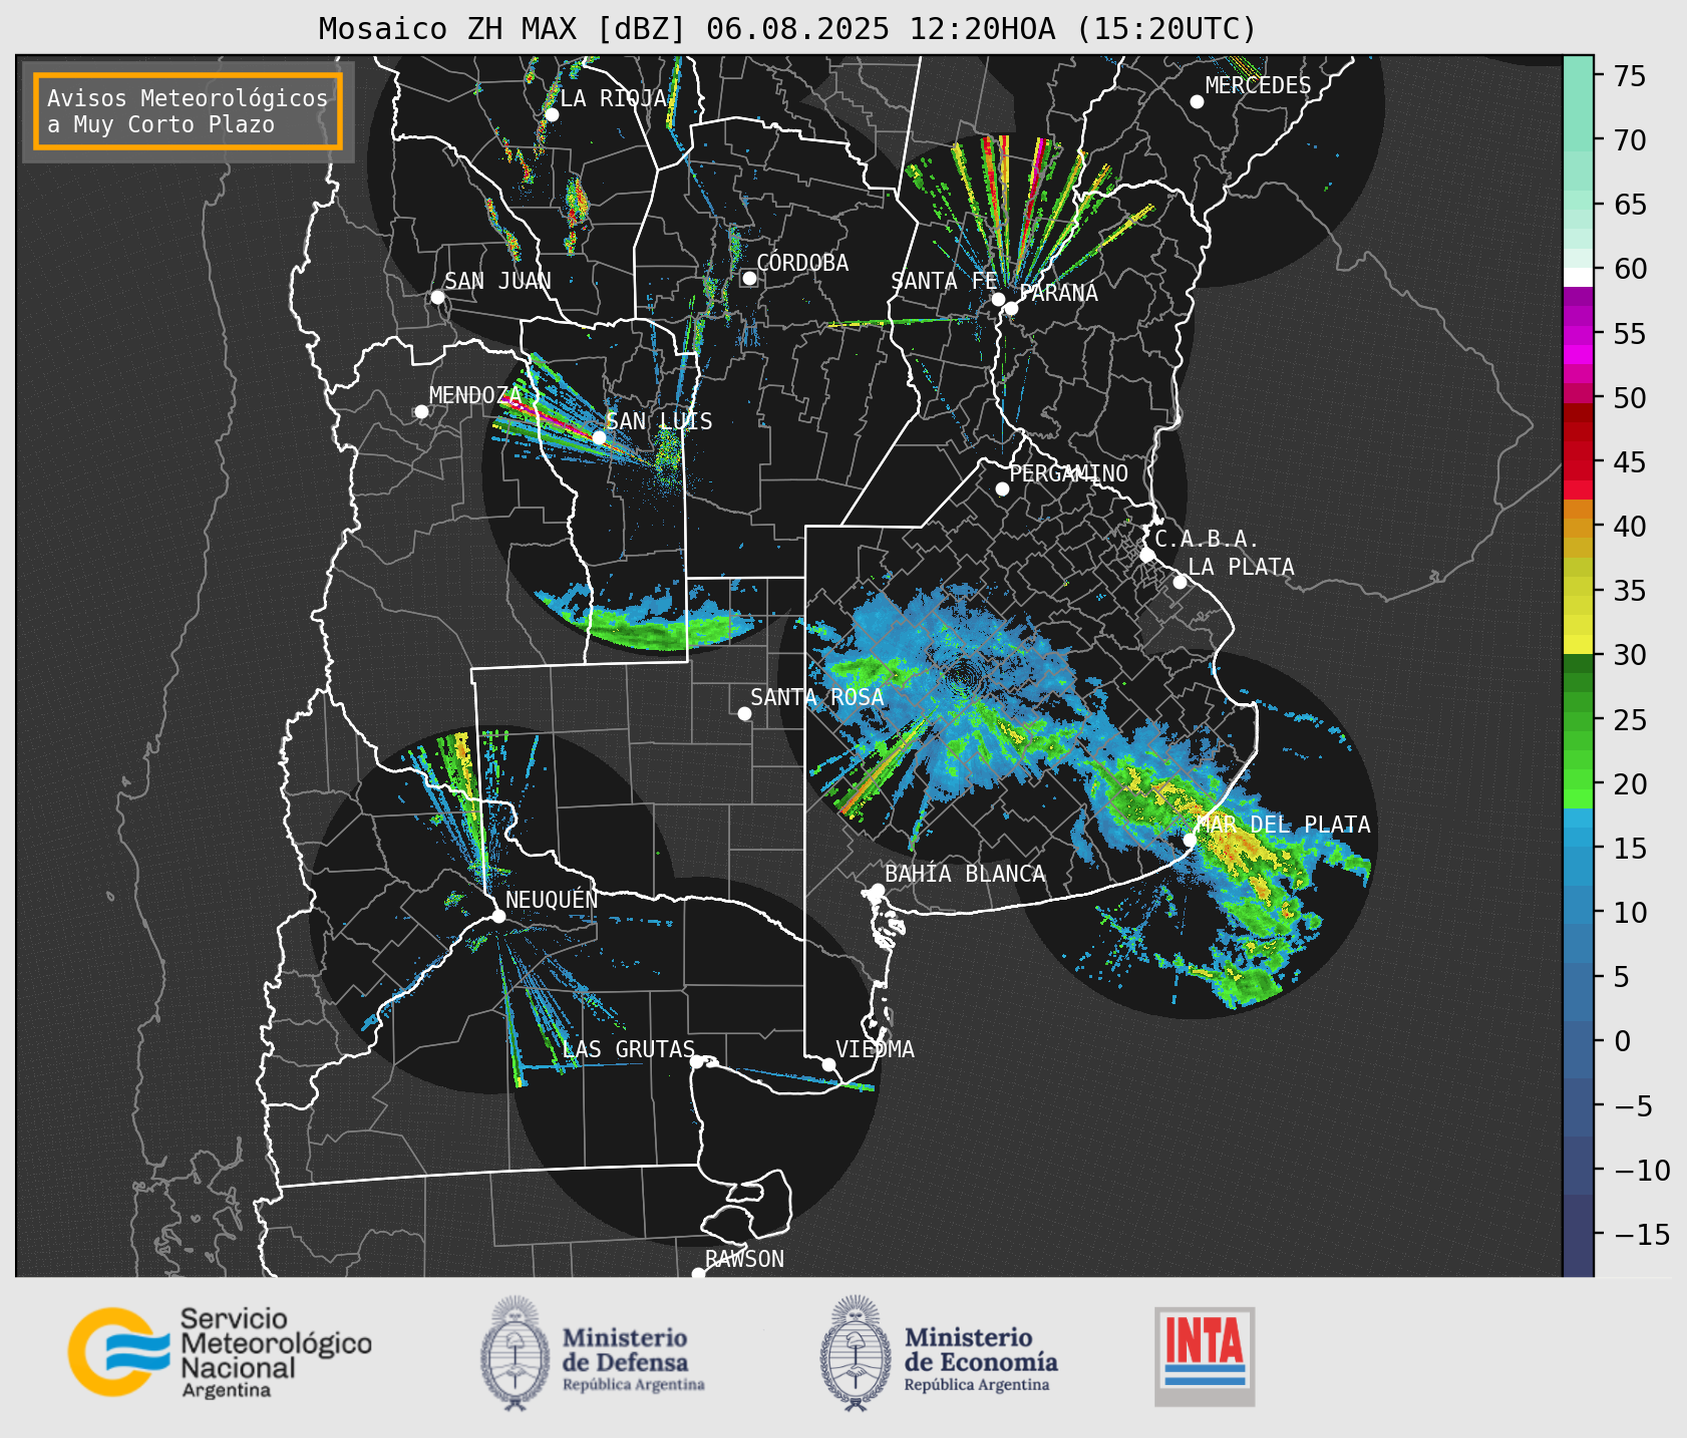Click the LAS GRUTAS label text
The width and height of the screenshot is (1687, 1438).
click(629, 1049)
